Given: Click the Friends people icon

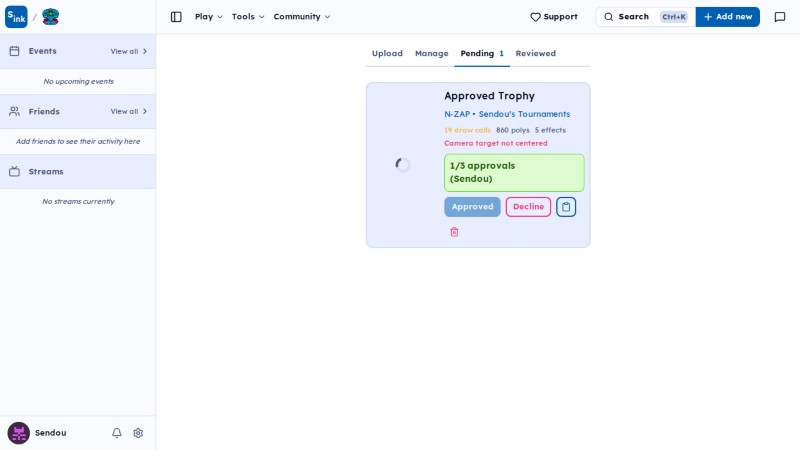Looking at the screenshot, I should click(x=14, y=111).
